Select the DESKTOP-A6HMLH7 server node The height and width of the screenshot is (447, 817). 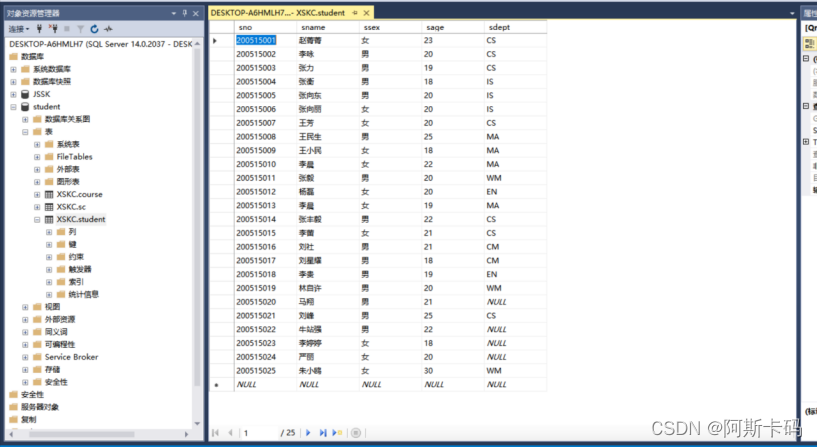(x=101, y=44)
